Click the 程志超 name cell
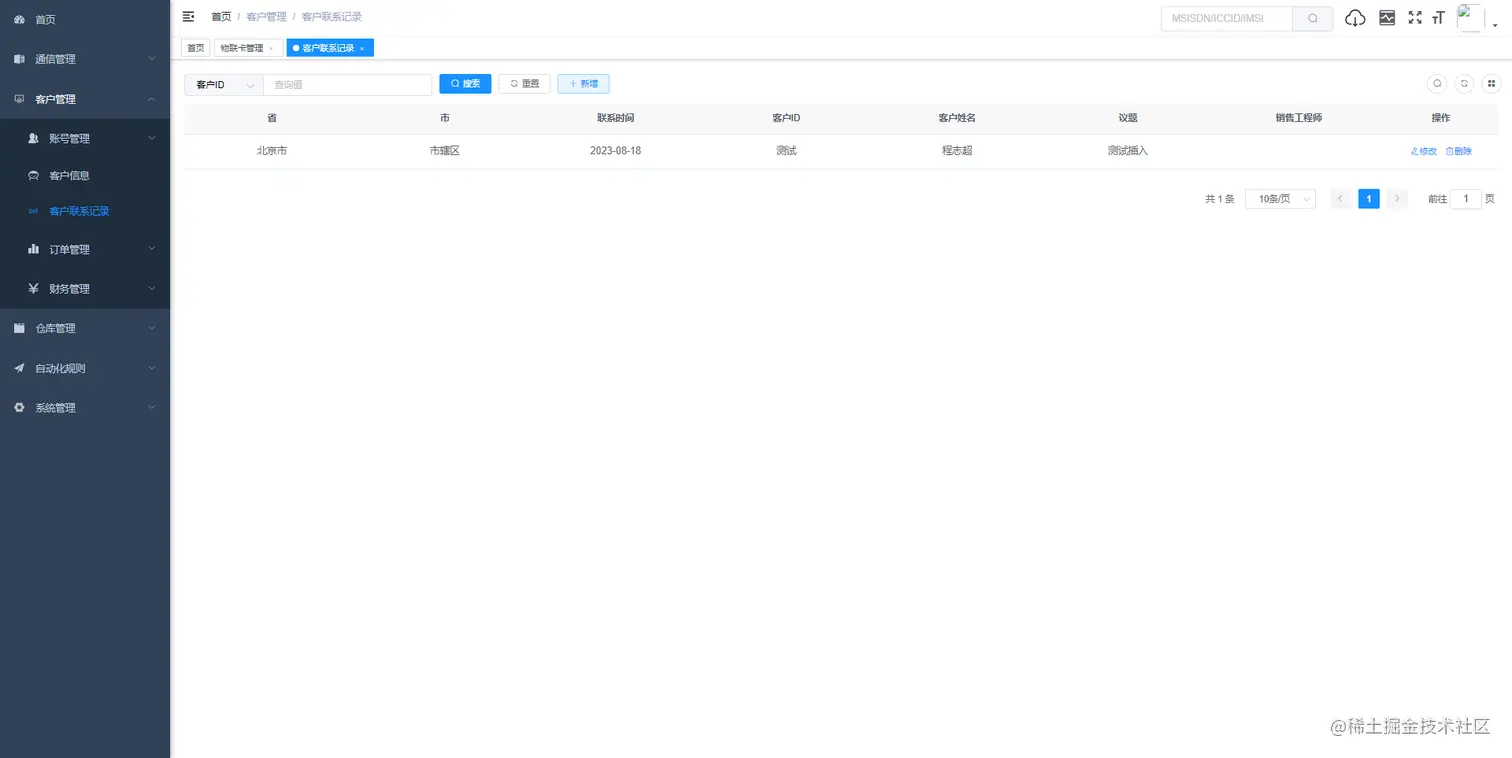The image size is (1512, 758). [957, 151]
